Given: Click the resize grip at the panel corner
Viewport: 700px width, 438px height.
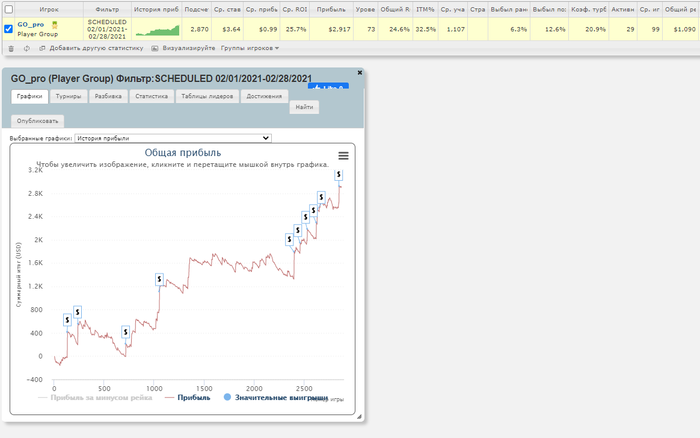Looking at the screenshot, I should 359,417.
